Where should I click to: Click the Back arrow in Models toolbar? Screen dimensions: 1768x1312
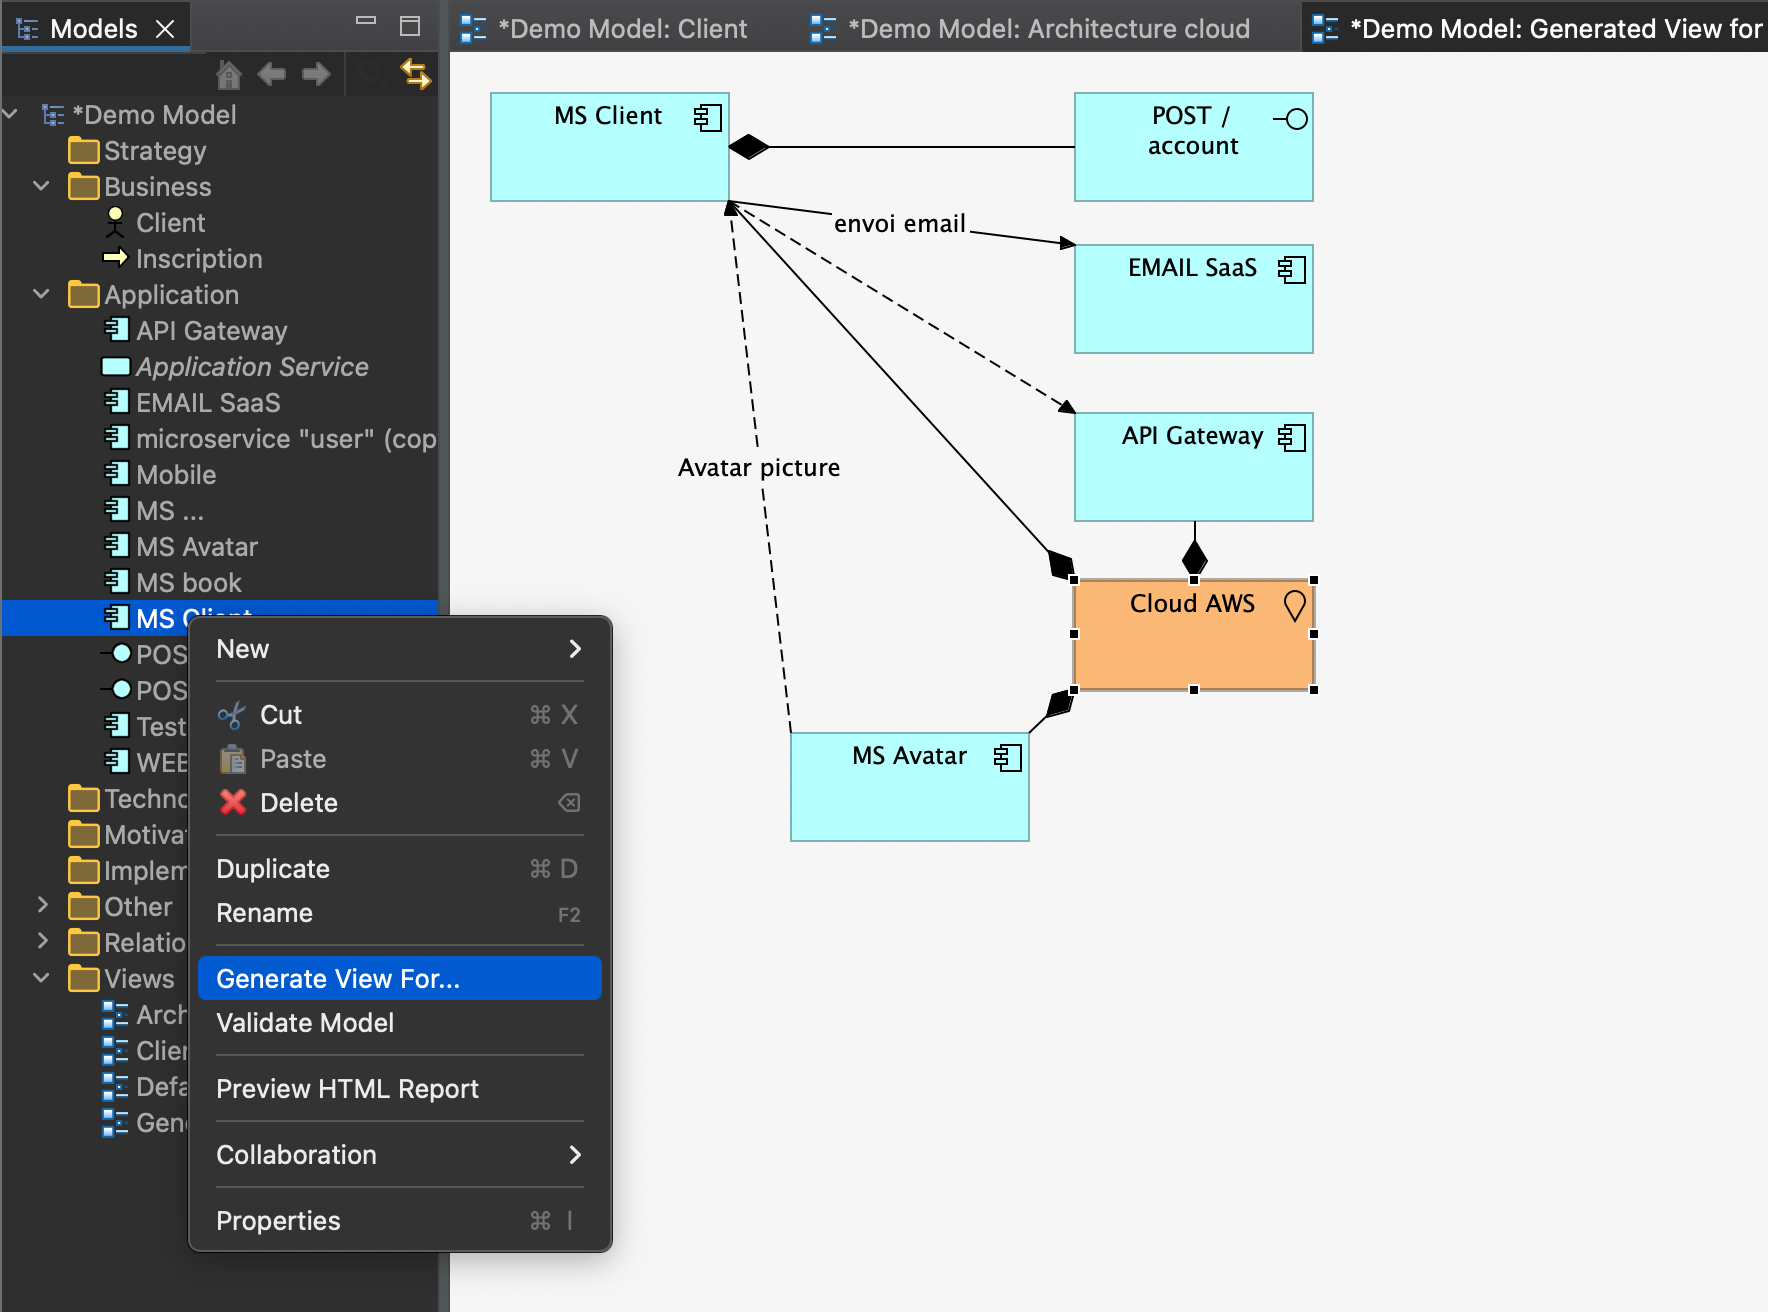click(271, 74)
